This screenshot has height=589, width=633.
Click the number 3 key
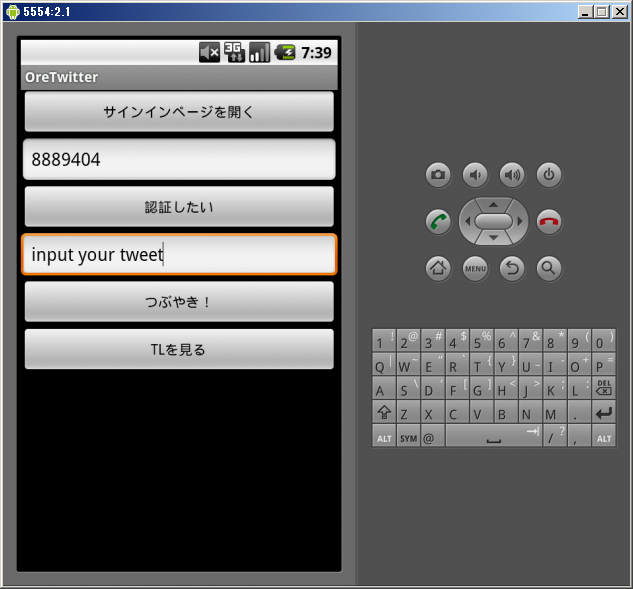(x=433, y=341)
